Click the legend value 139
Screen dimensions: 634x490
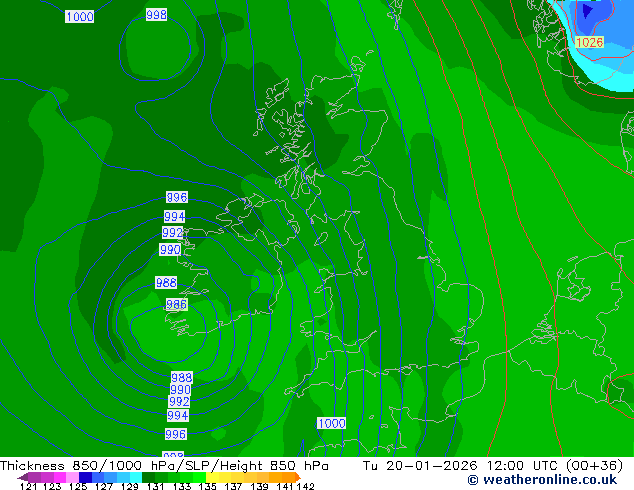pyautogui.click(x=259, y=486)
